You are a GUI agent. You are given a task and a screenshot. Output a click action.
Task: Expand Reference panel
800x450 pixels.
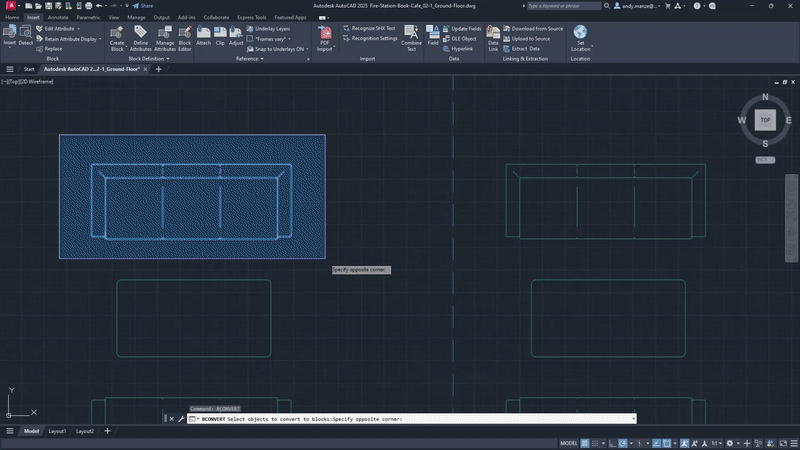(249, 59)
